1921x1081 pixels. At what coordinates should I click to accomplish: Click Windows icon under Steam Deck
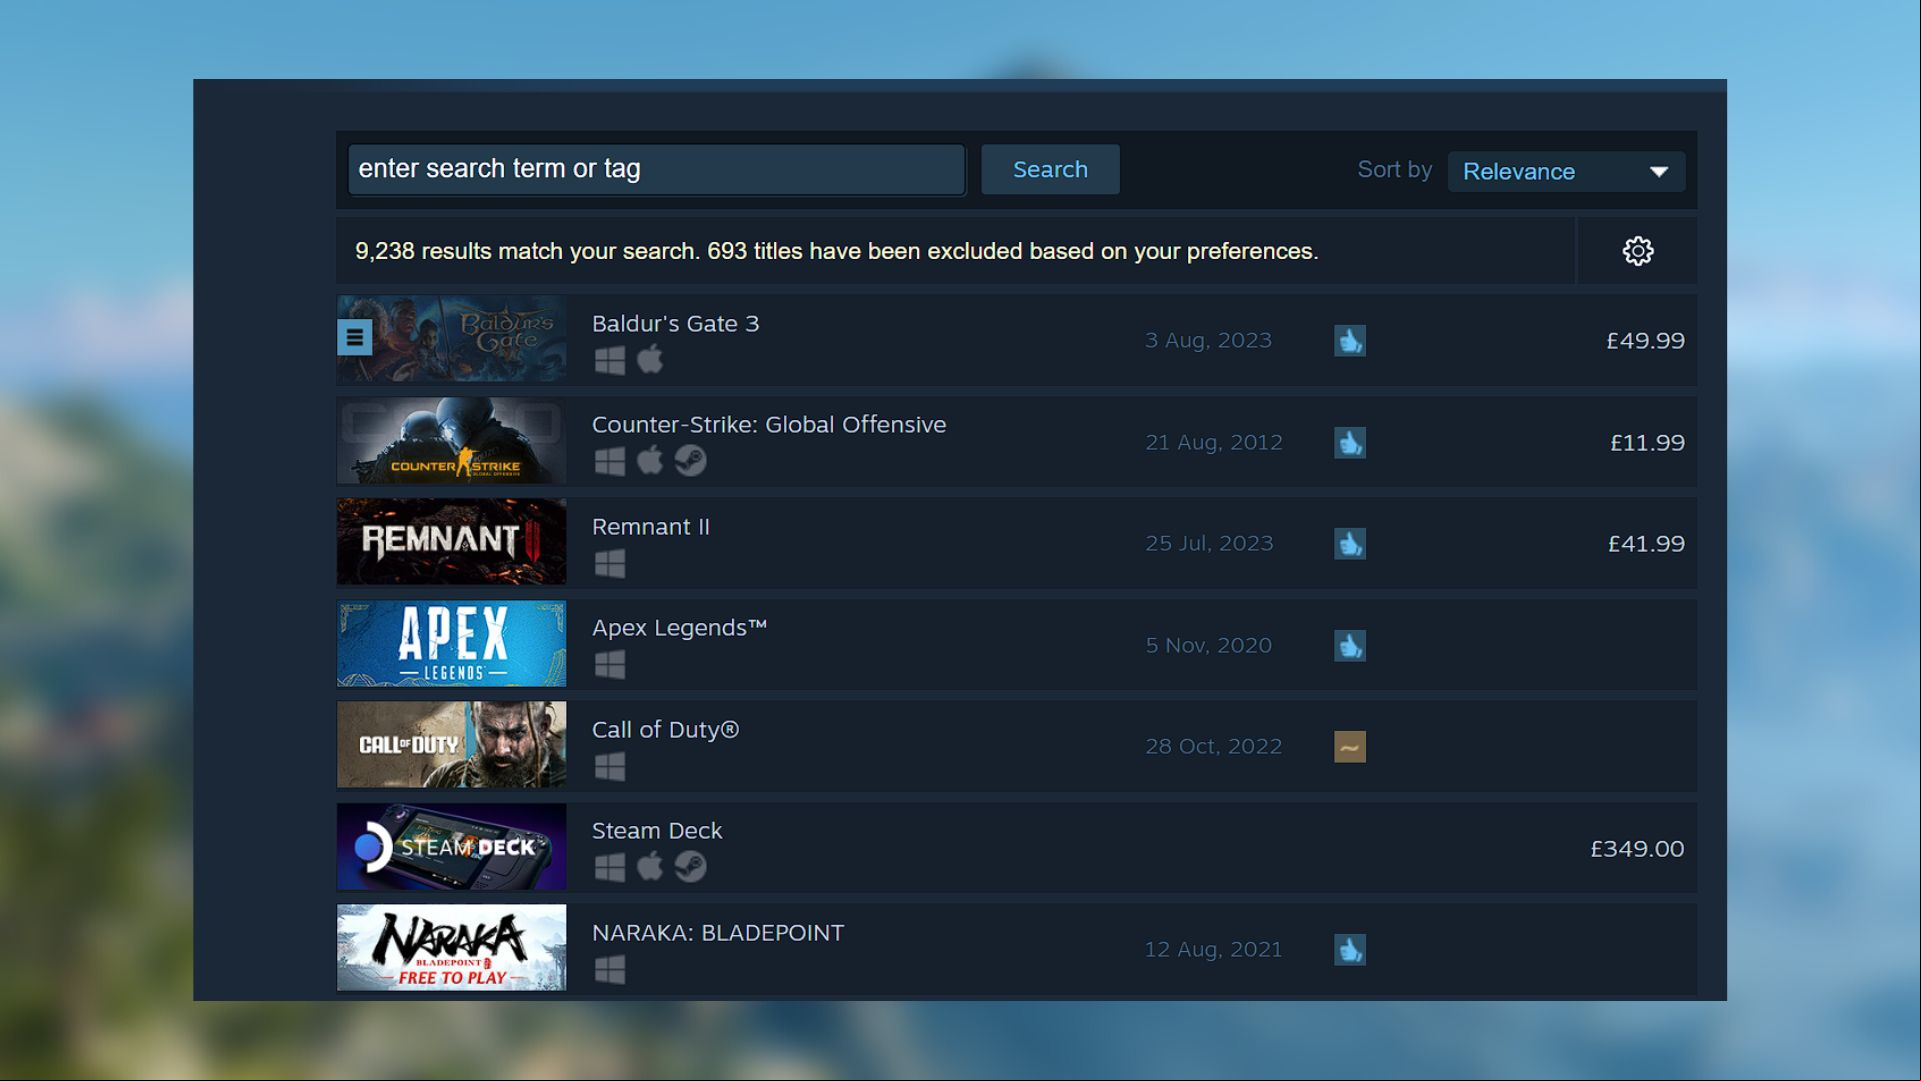(x=609, y=867)
